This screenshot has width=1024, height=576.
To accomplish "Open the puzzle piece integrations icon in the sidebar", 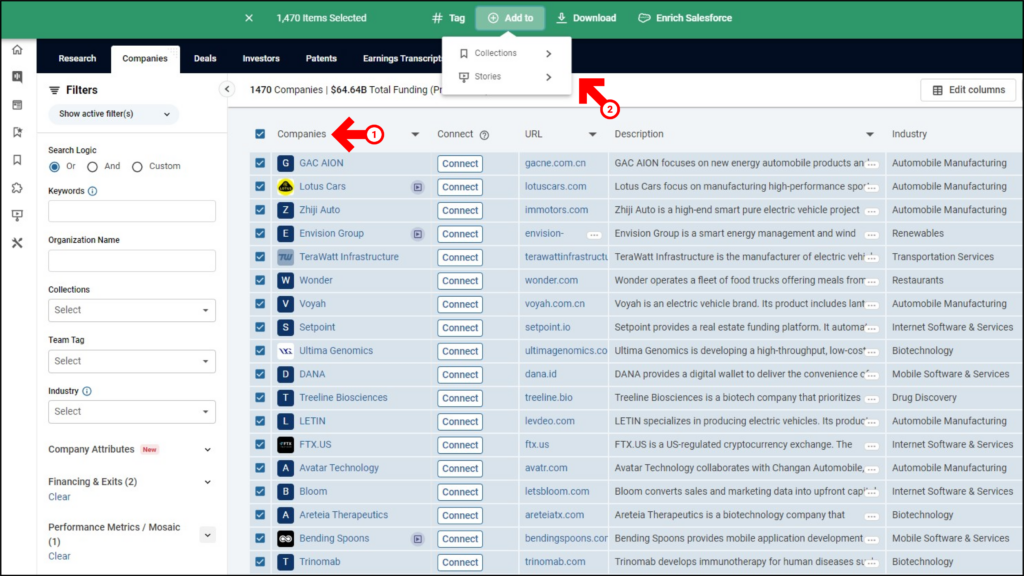I will [x=18, y=188].
